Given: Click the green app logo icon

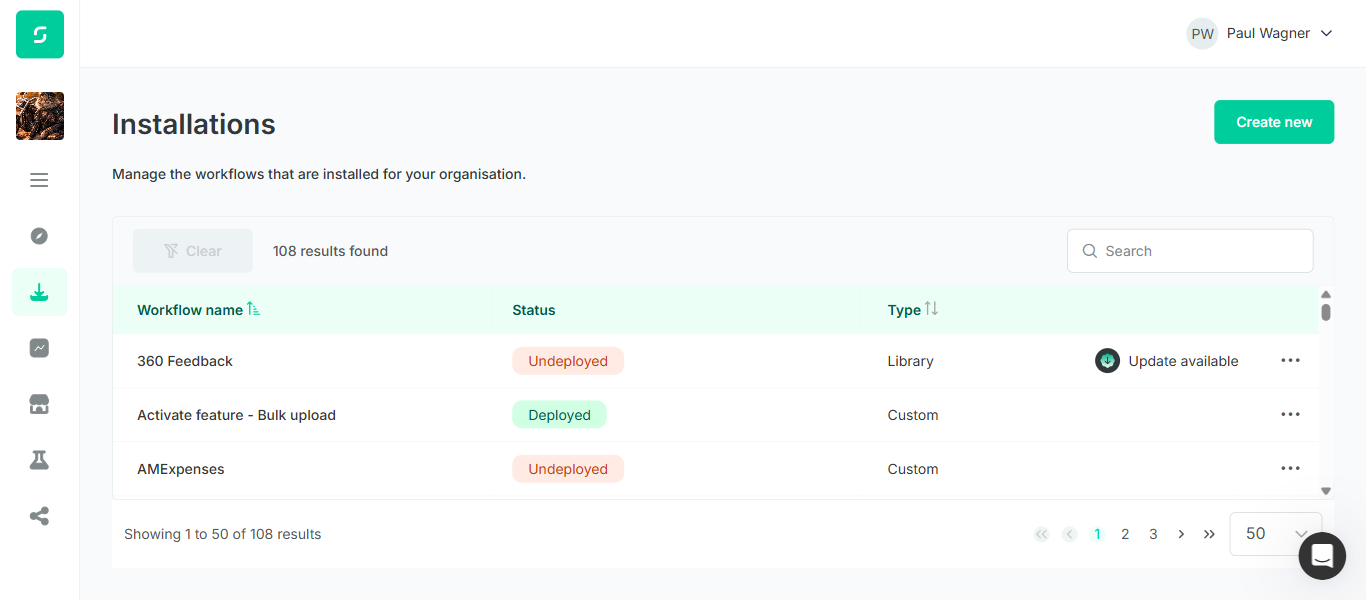Looking at the screenshot, I should coord(40,34).
